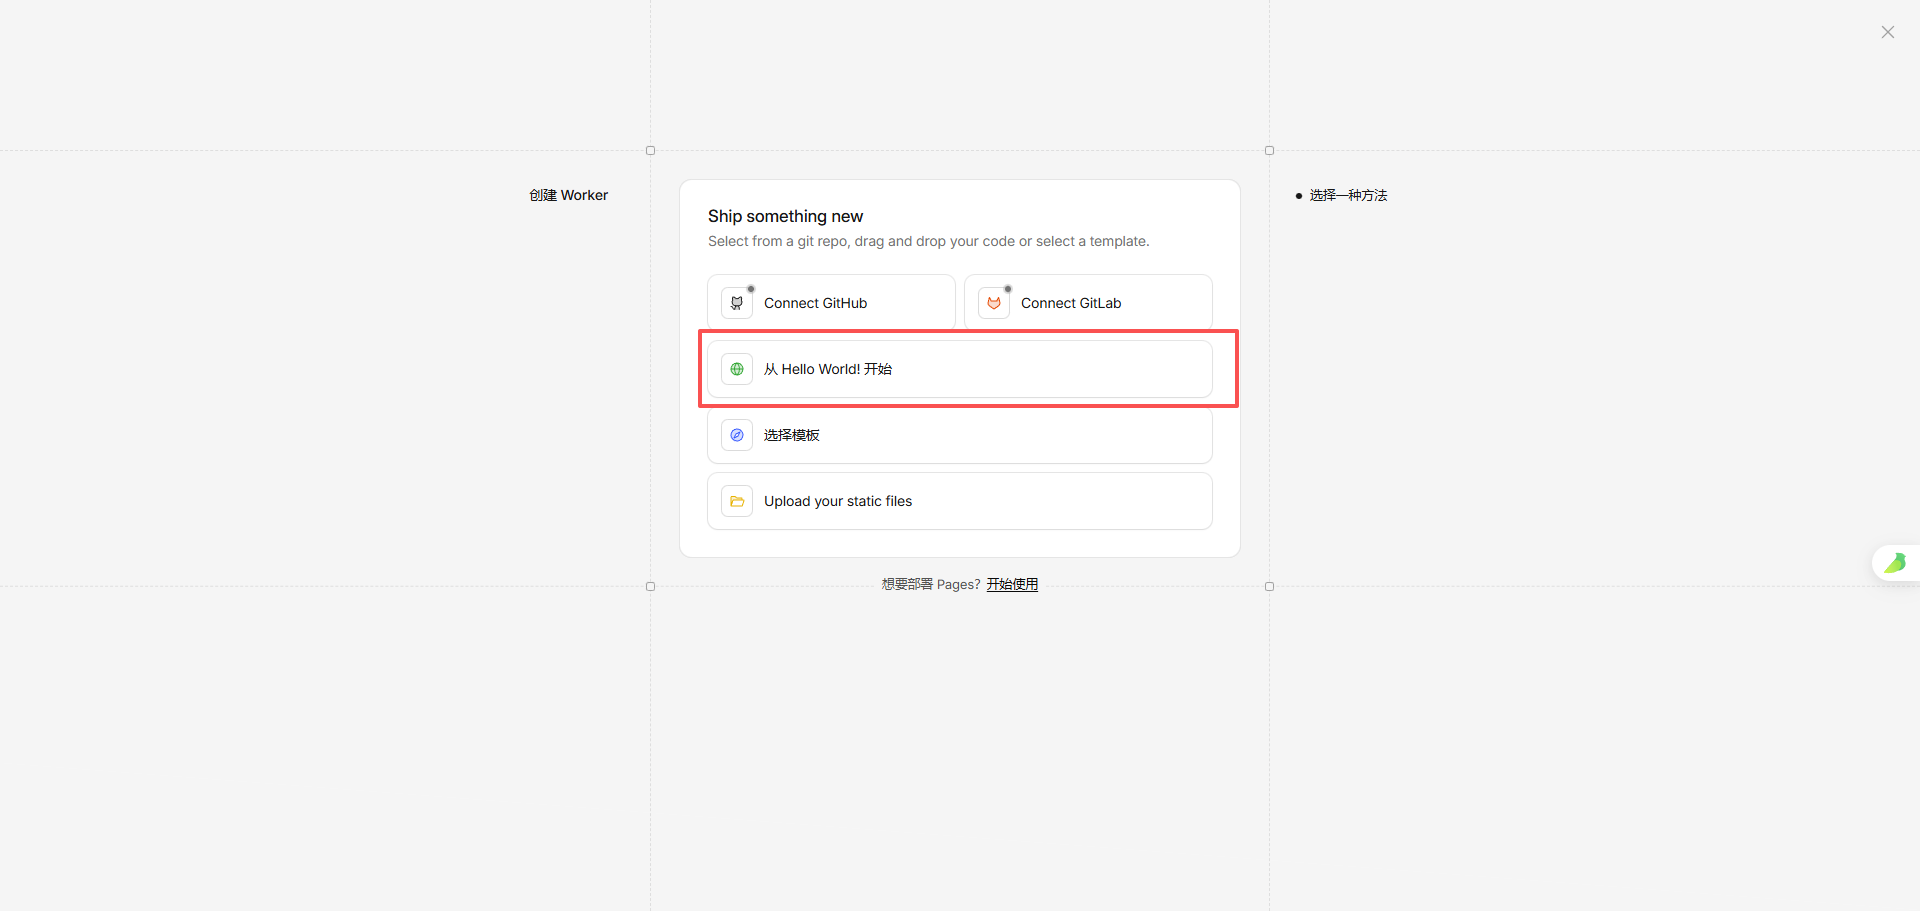Close the Create Worker dialog

pyautogui.click(x=1887, y=32)
